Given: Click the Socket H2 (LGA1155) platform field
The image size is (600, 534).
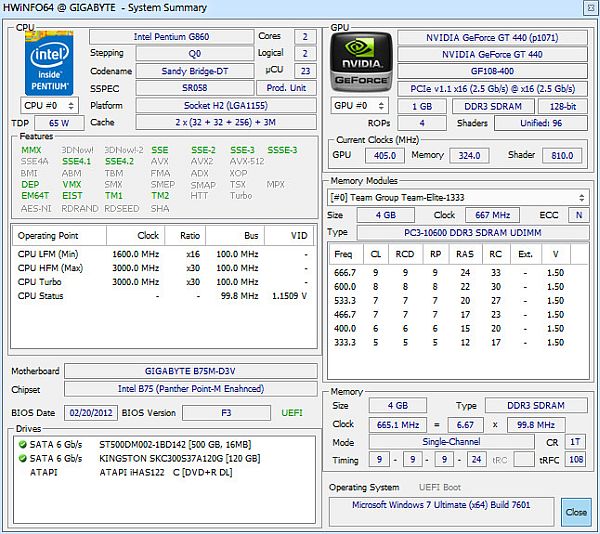Looking at the screenshot, I should [x=226, y=106].
